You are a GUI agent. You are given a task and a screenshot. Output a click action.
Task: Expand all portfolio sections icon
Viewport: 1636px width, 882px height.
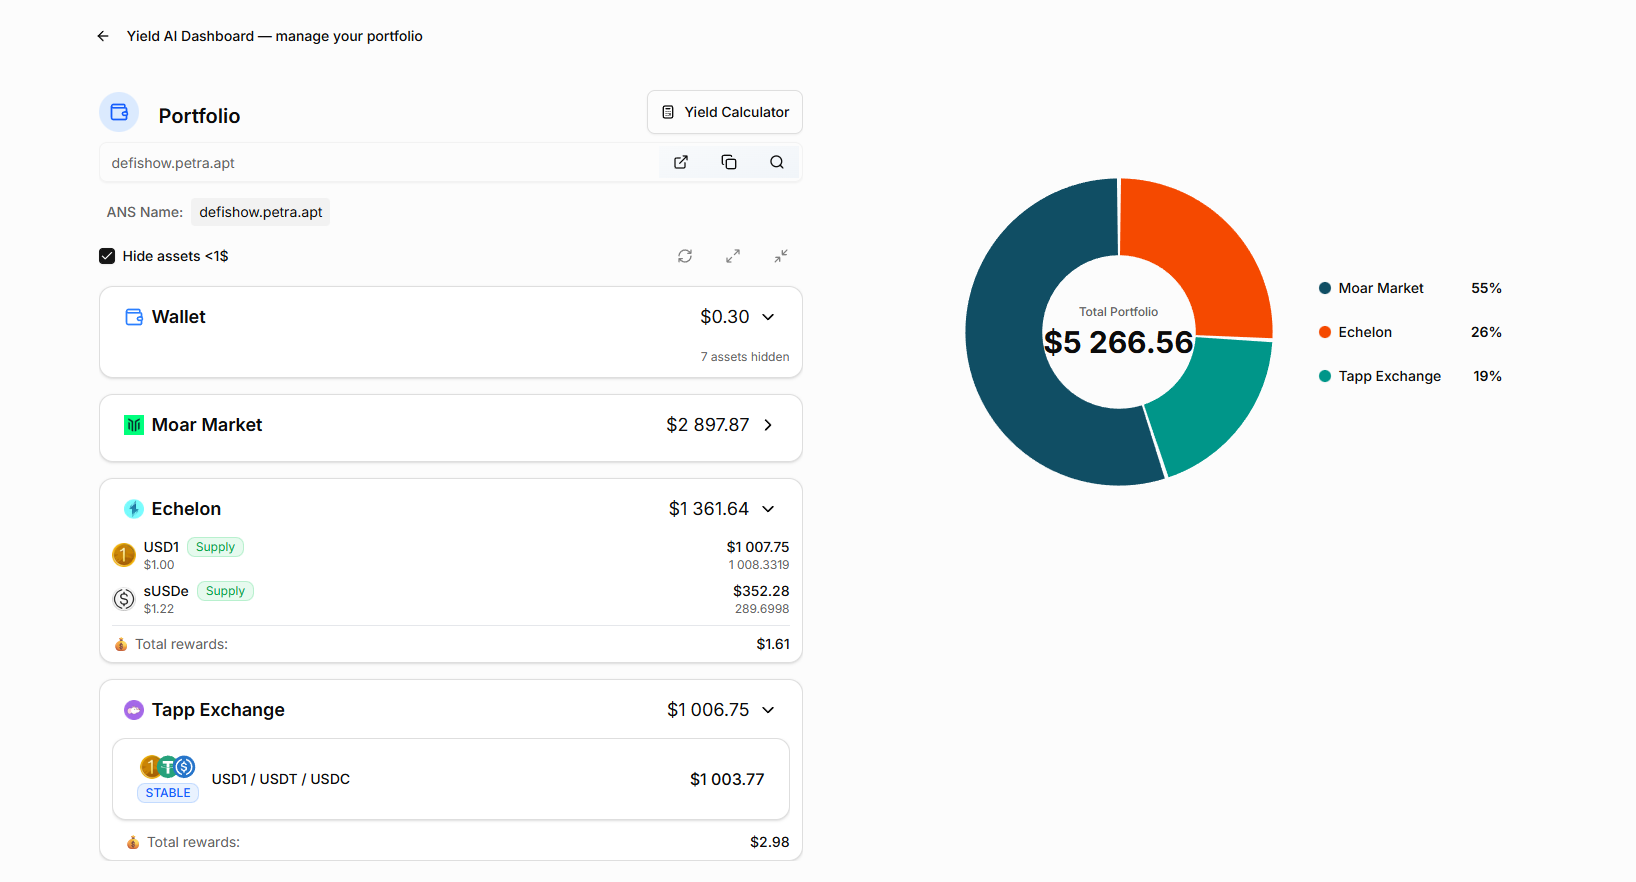coord(733,256)
